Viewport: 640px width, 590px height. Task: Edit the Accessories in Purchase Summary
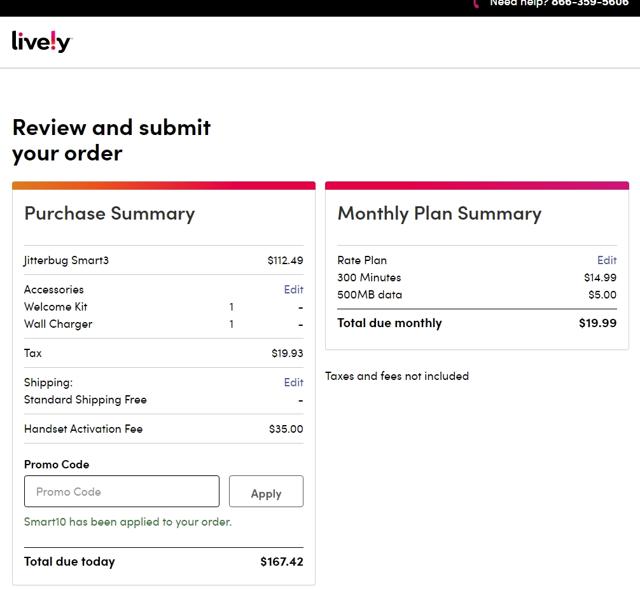(293, 289)
